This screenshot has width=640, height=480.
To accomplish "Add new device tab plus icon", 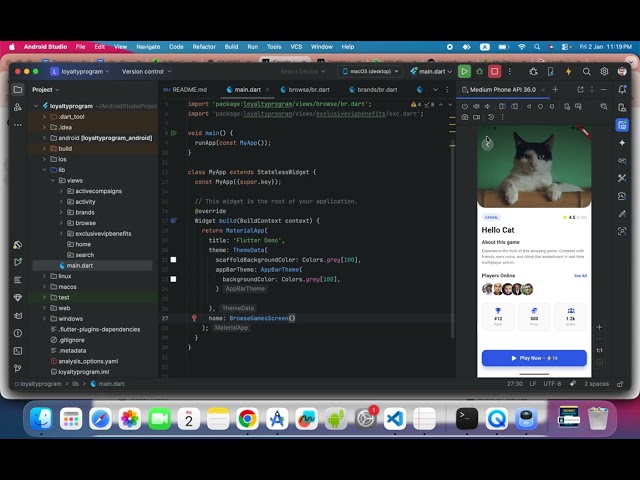I will pyautogui.click(x=555, y=89).
